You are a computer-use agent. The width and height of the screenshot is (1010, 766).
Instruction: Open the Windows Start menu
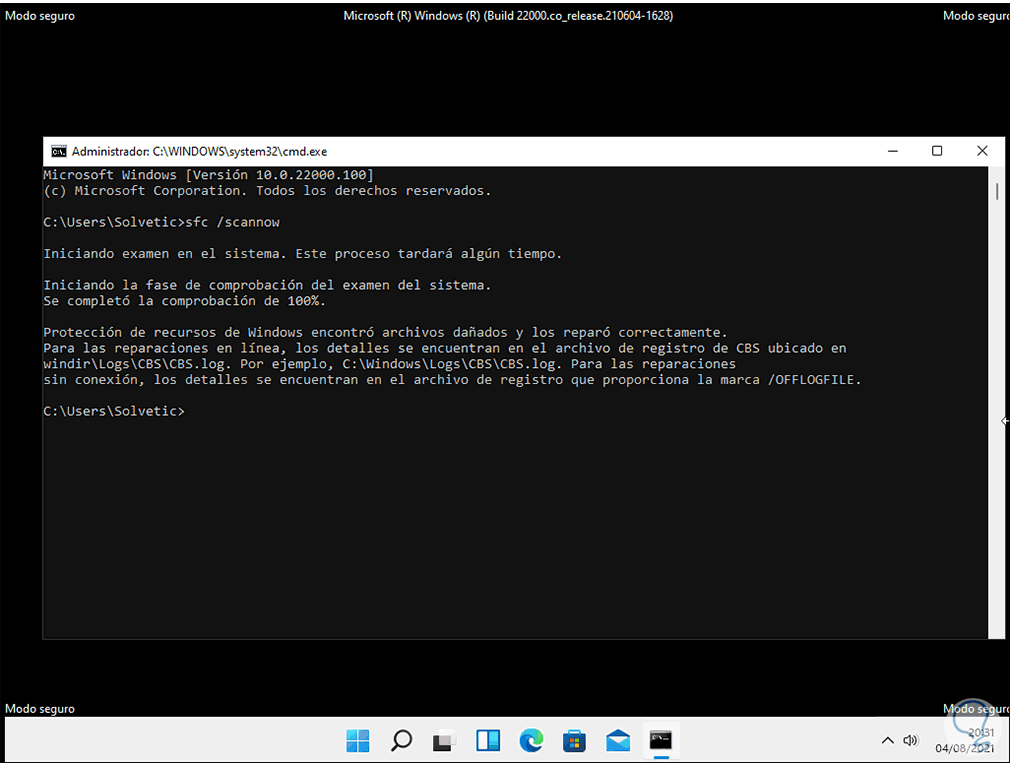pyautogui.click(x=357, y=740)
